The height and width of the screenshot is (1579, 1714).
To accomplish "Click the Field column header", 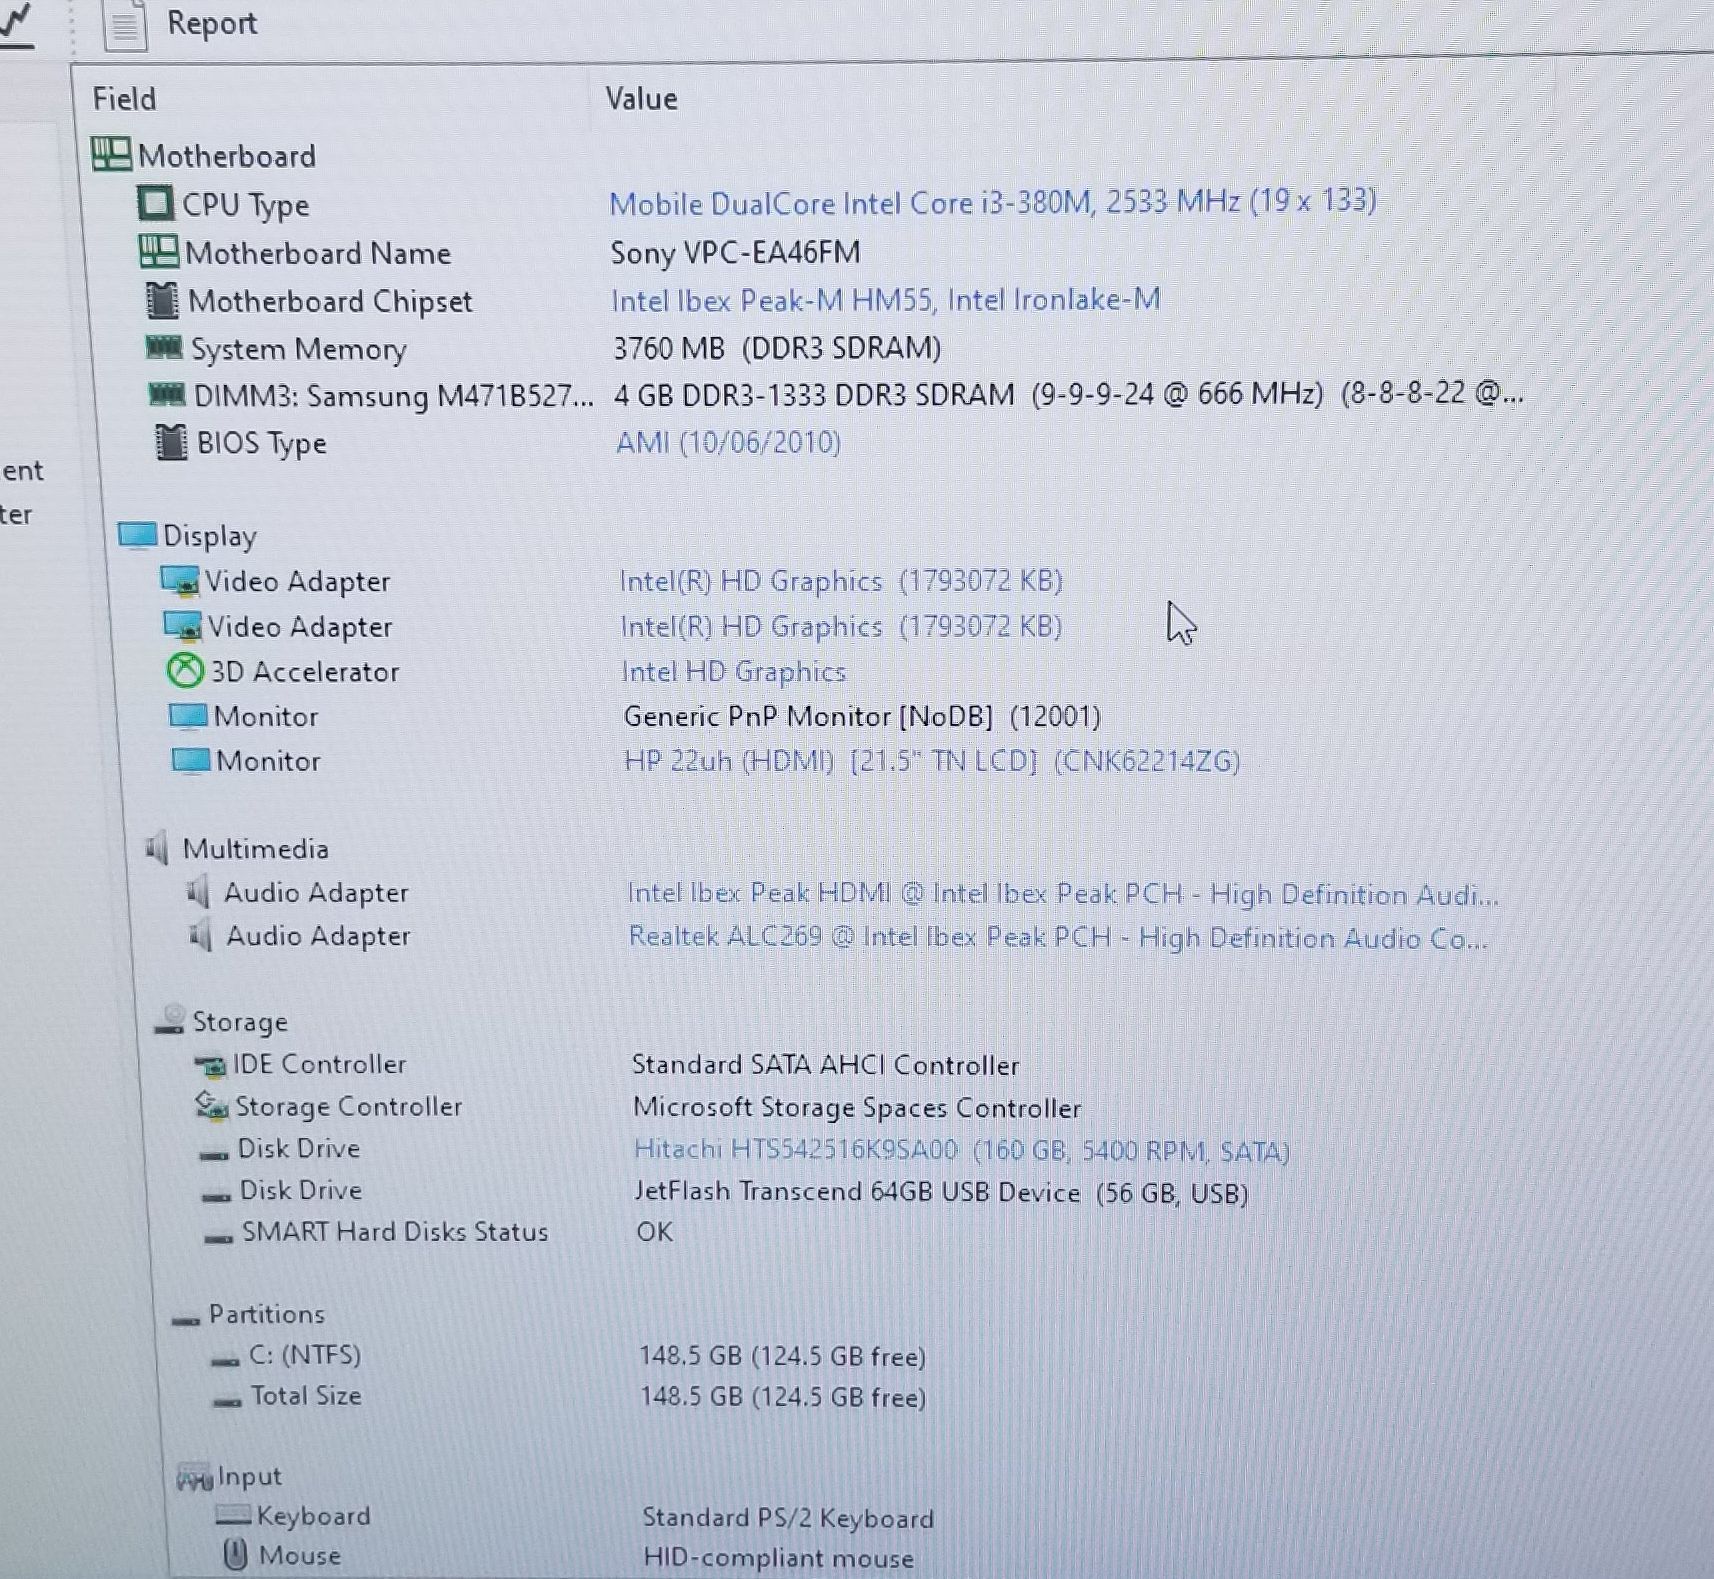I will [x=124, y=99].
